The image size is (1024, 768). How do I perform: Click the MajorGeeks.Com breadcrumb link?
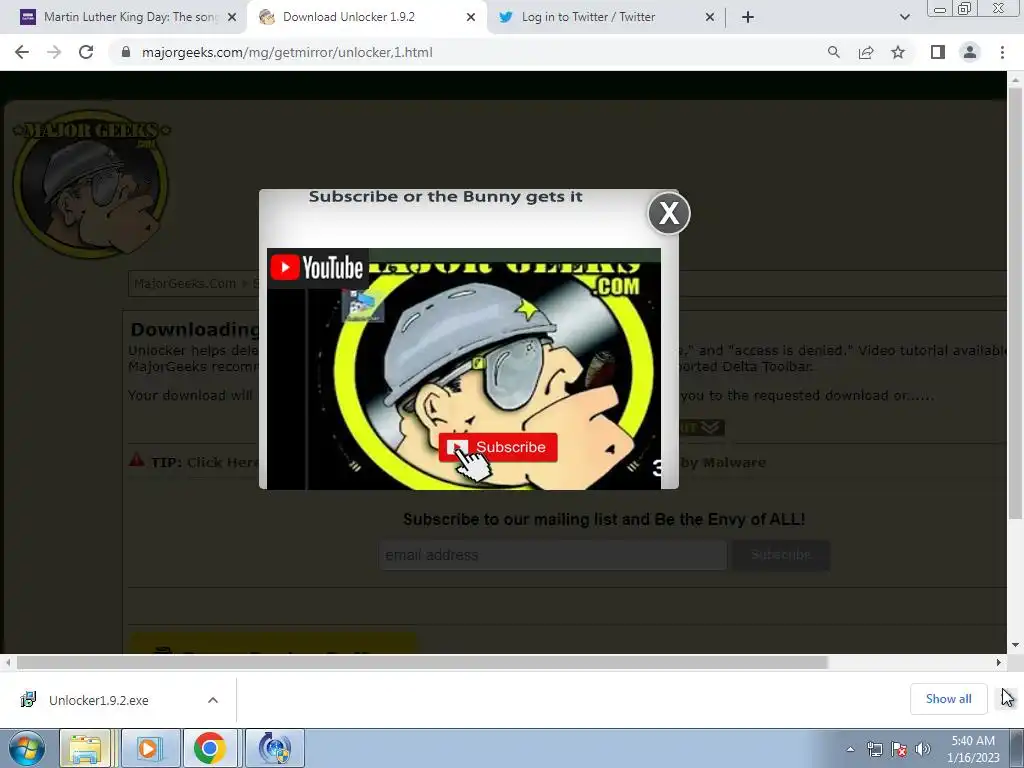185,283
